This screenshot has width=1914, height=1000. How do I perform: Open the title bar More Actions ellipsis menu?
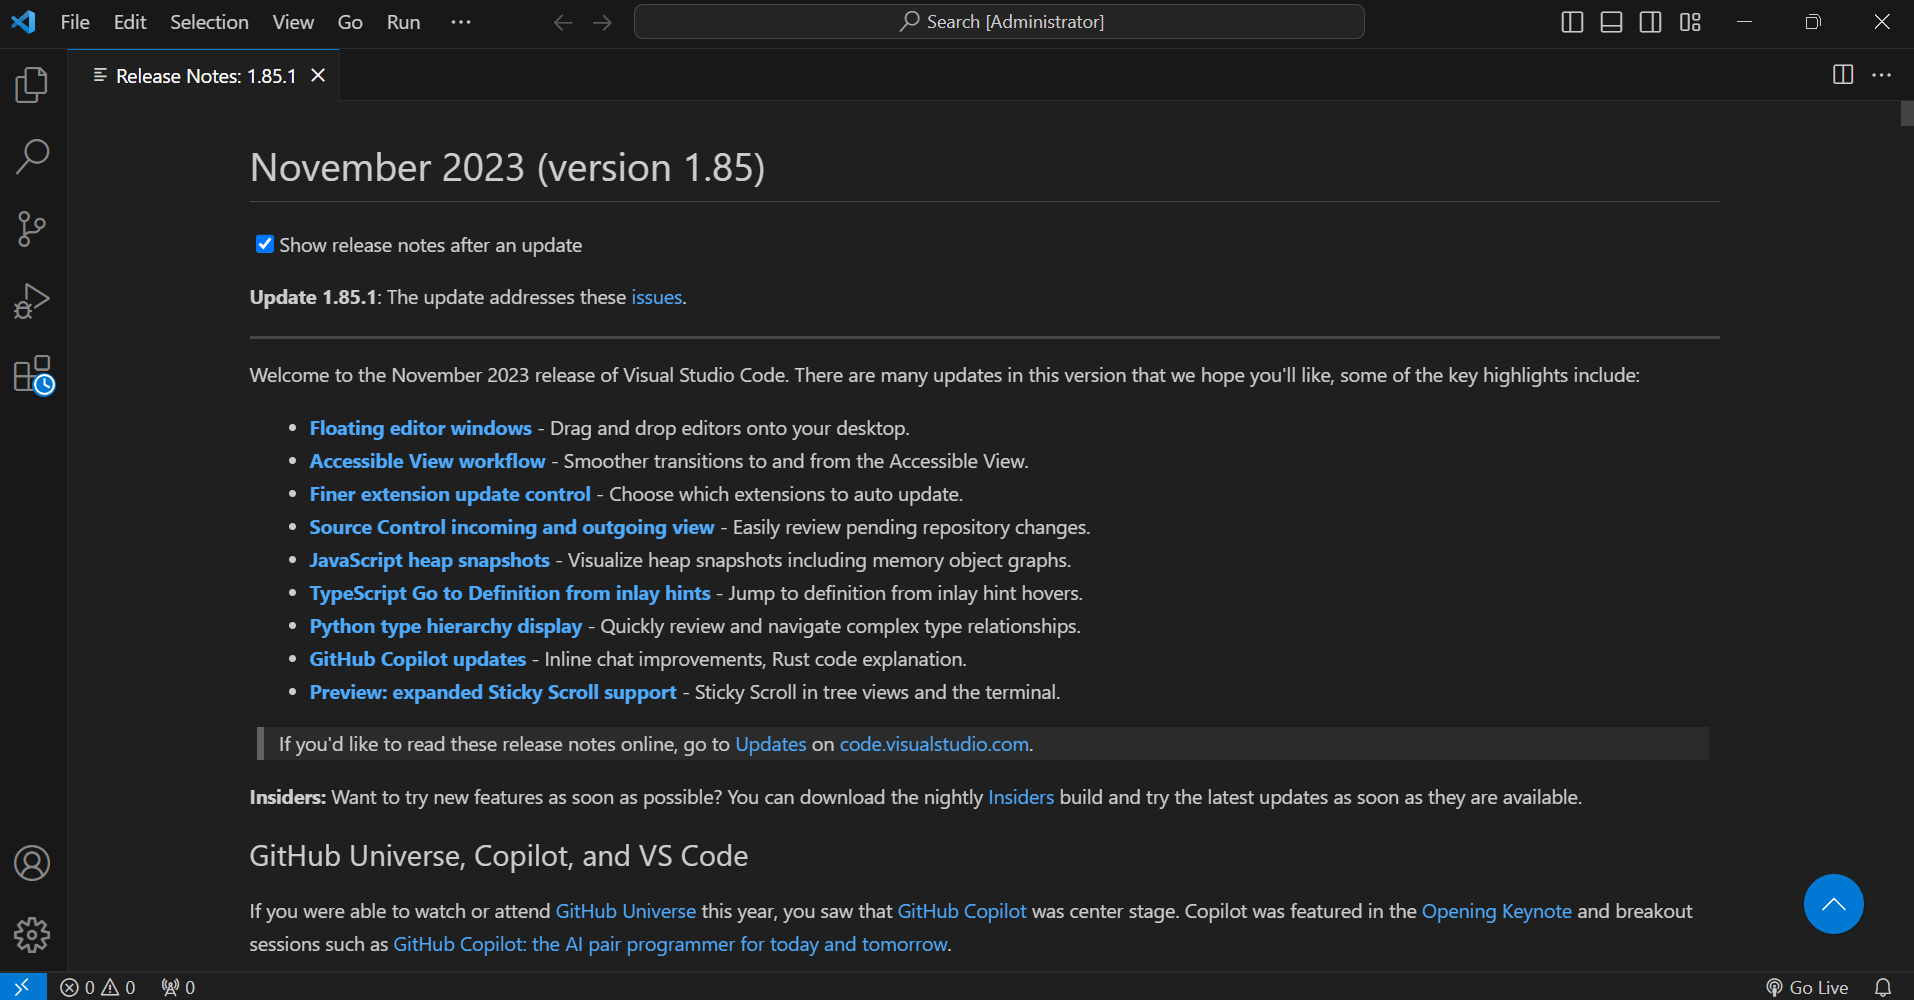point(459,21)
